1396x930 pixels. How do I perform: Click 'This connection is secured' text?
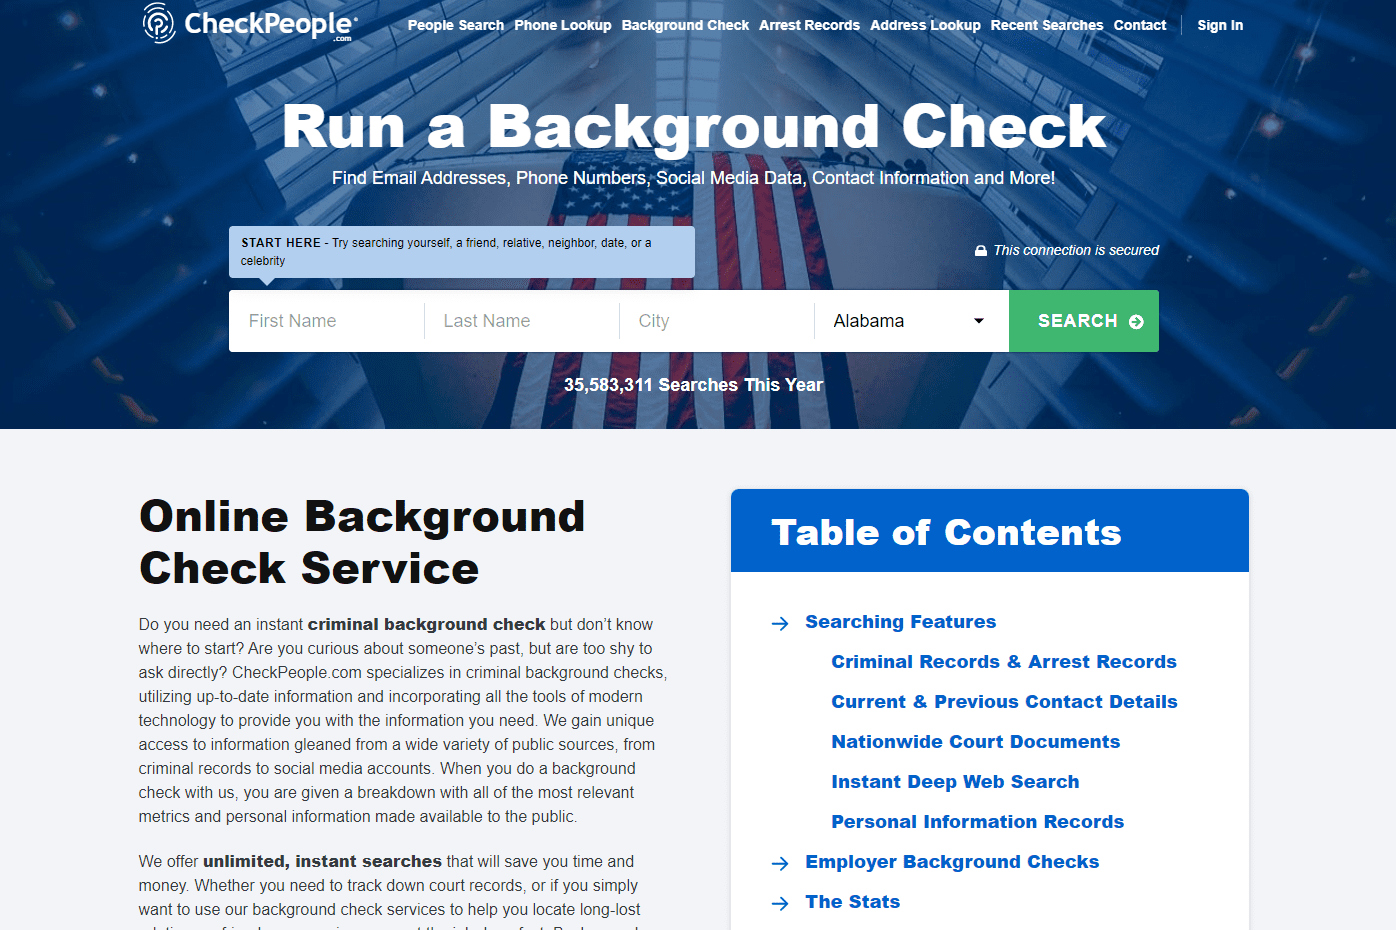point(1076,250)
